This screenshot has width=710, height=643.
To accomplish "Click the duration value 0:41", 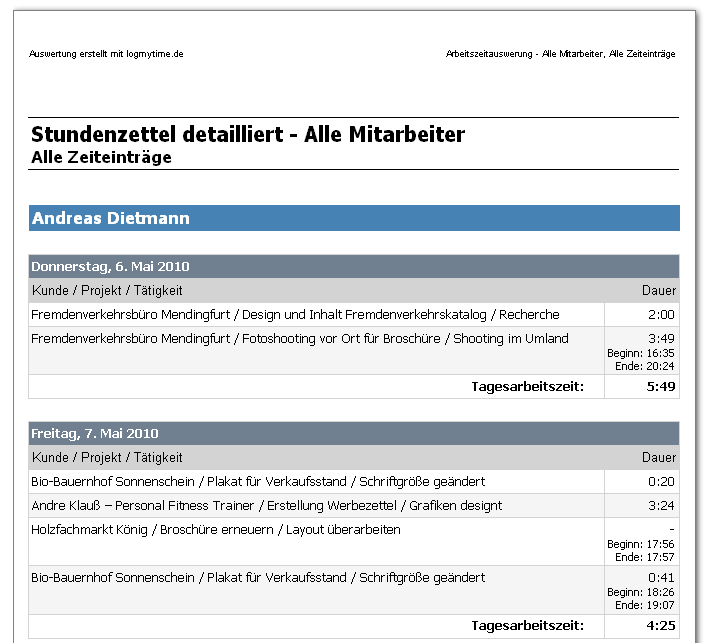I will pyautogui.click(x=661, y=578).
